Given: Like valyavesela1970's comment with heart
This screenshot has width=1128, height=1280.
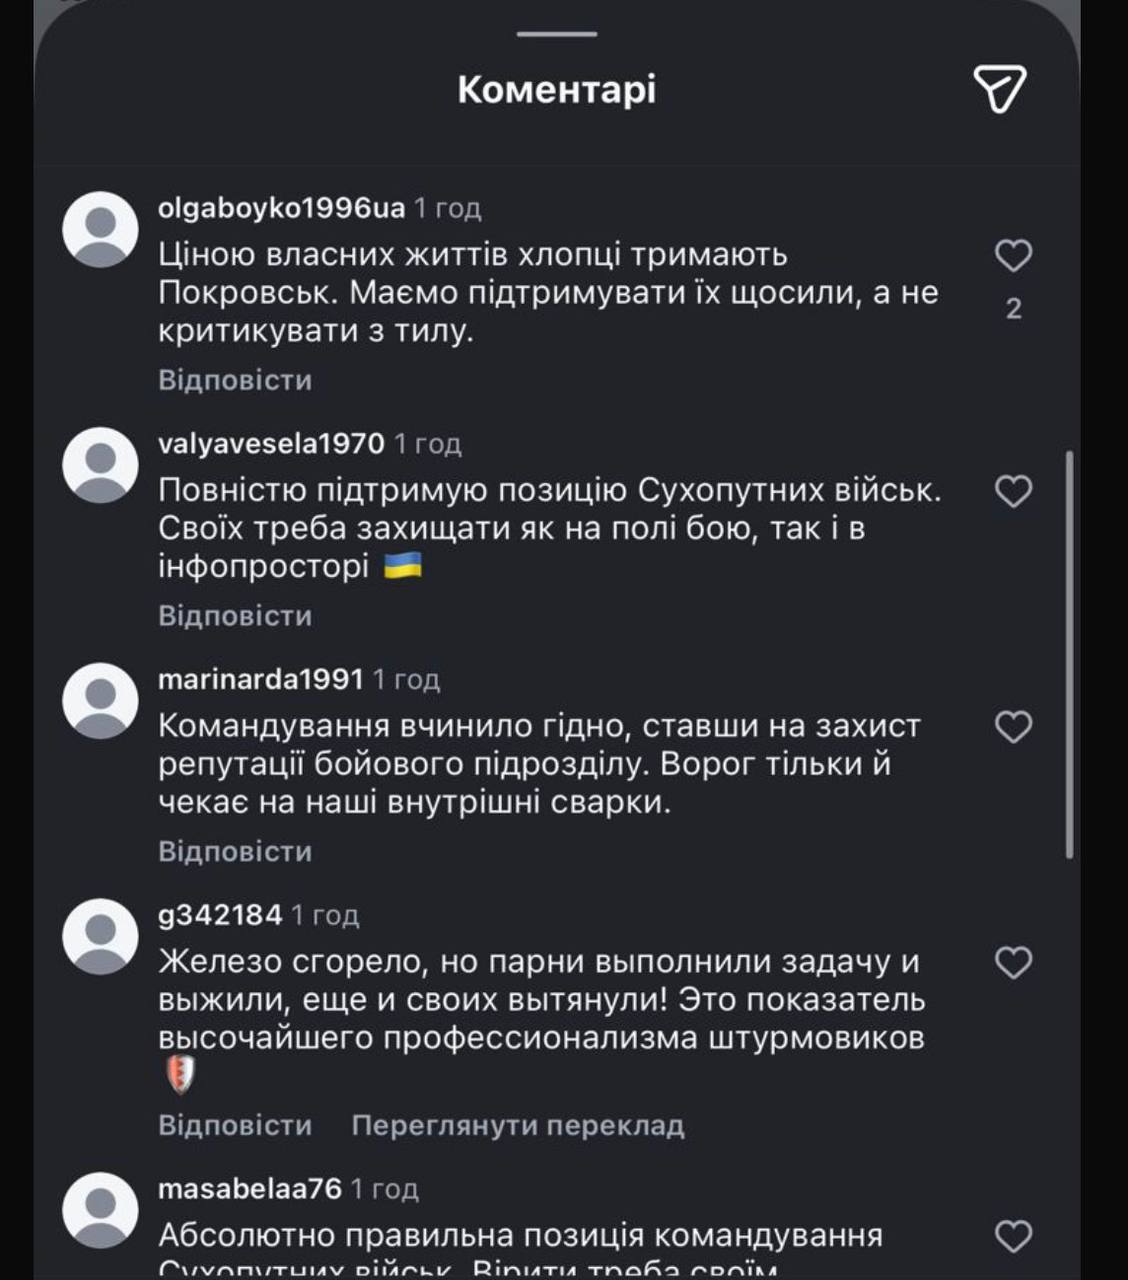Looking at the screenshot, I should coord(1013,491).
